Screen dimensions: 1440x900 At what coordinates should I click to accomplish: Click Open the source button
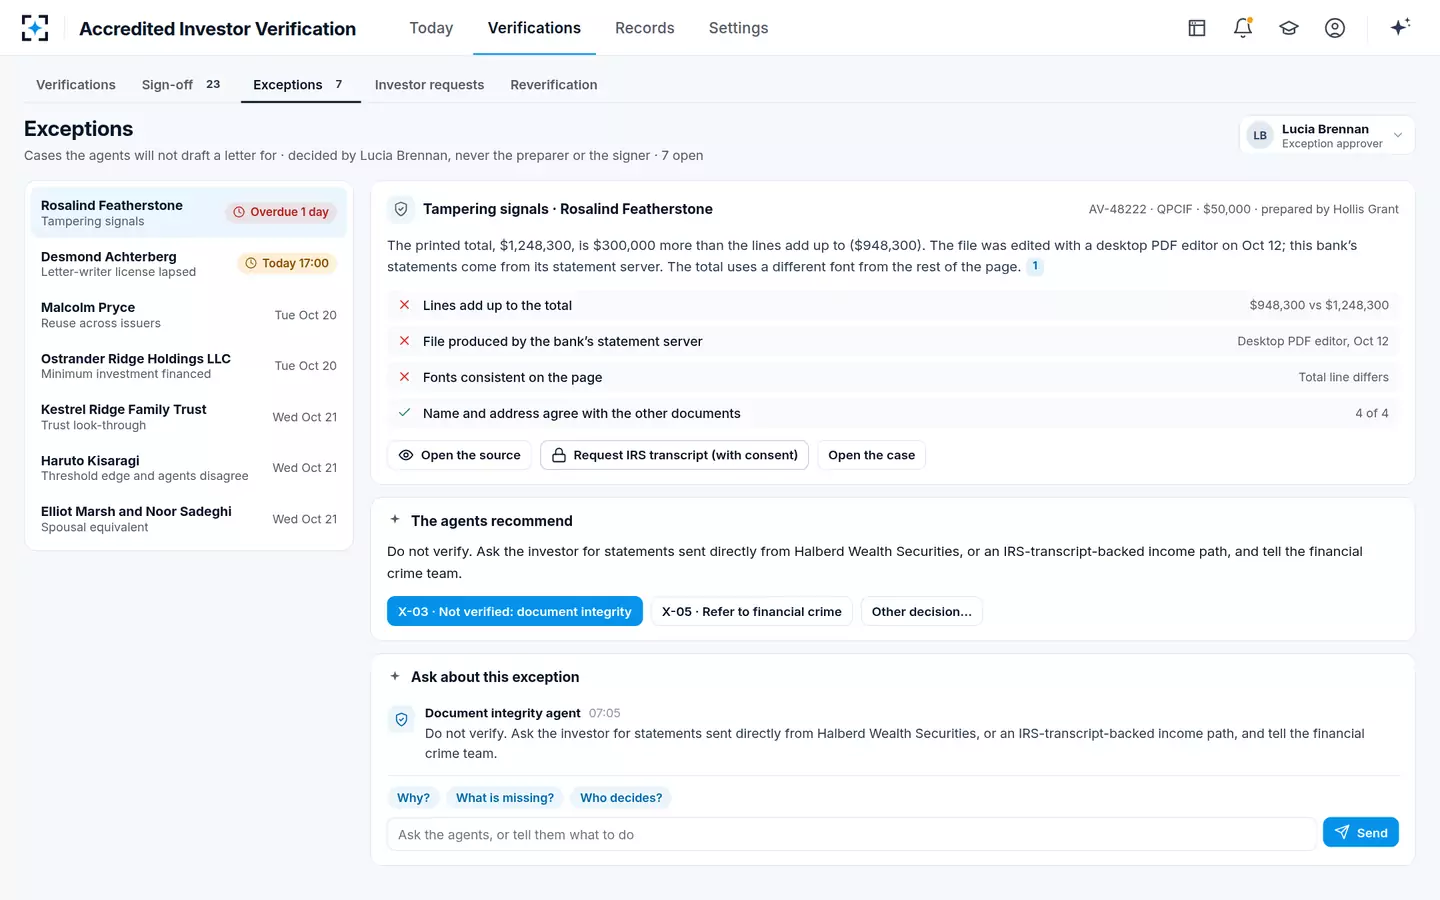(460, 455)
